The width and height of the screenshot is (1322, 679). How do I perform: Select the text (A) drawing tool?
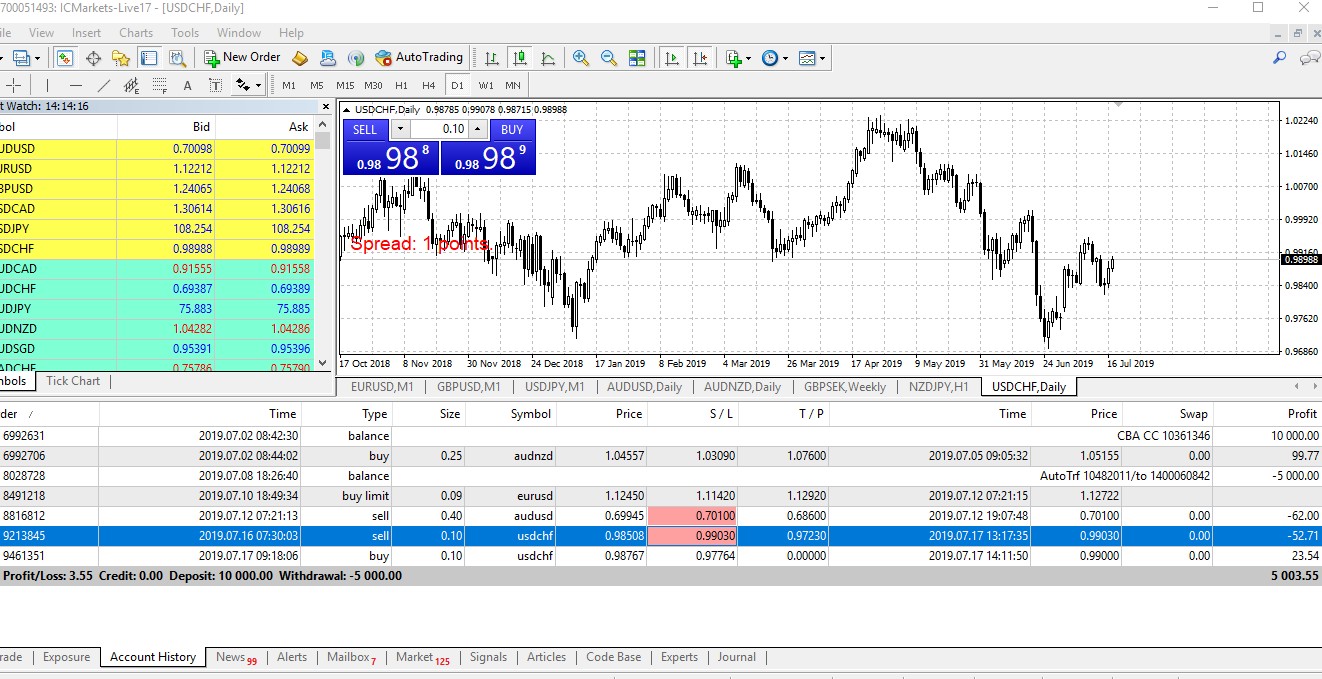tap(187, 85)
